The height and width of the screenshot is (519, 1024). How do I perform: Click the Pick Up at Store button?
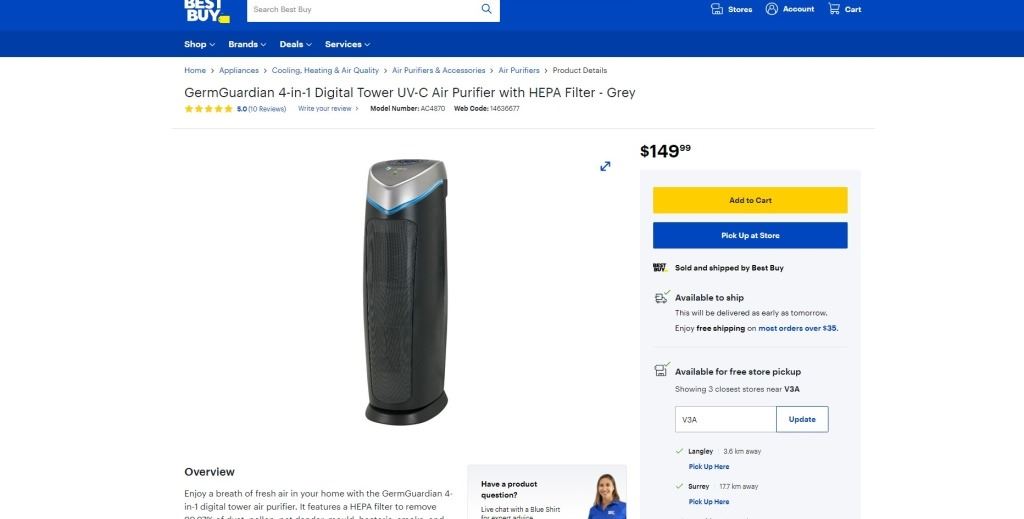pyautogui.click(x=750, y=236)
